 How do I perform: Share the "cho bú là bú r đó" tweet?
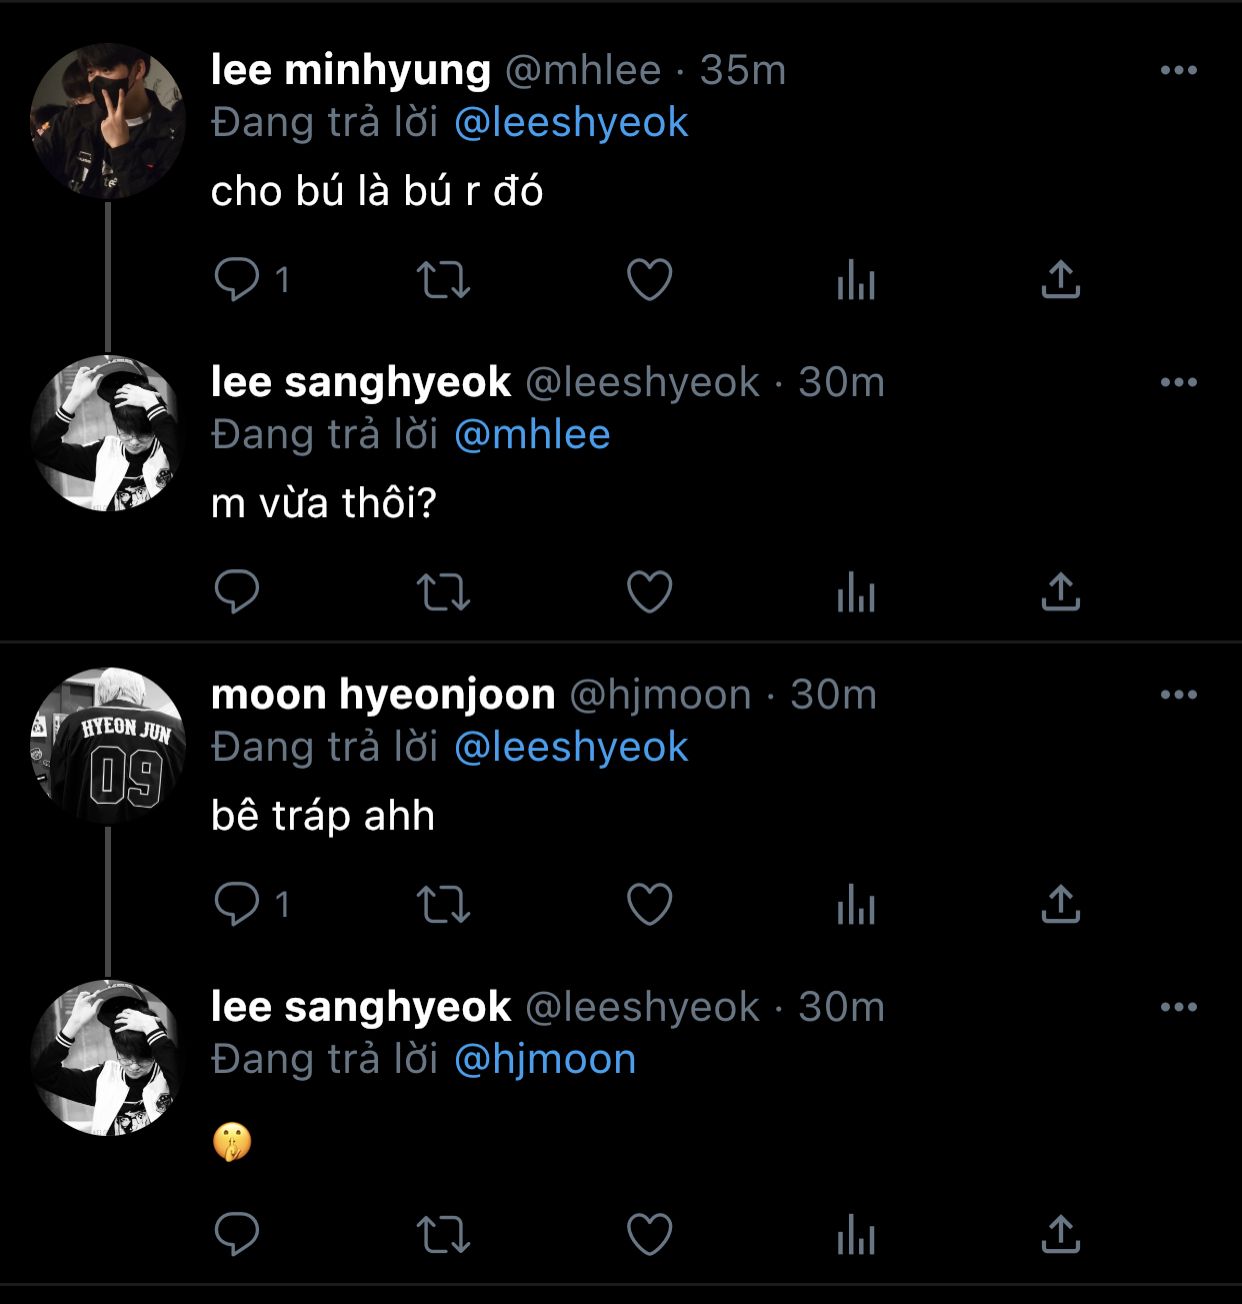tap(1061, 280)
